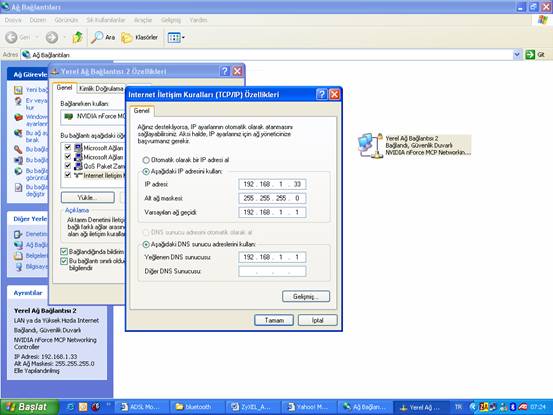The image size is (553, 415).
Task: Toggle QoS Paket Zamanlayıcısı checkbox
Action: (68, 166)
